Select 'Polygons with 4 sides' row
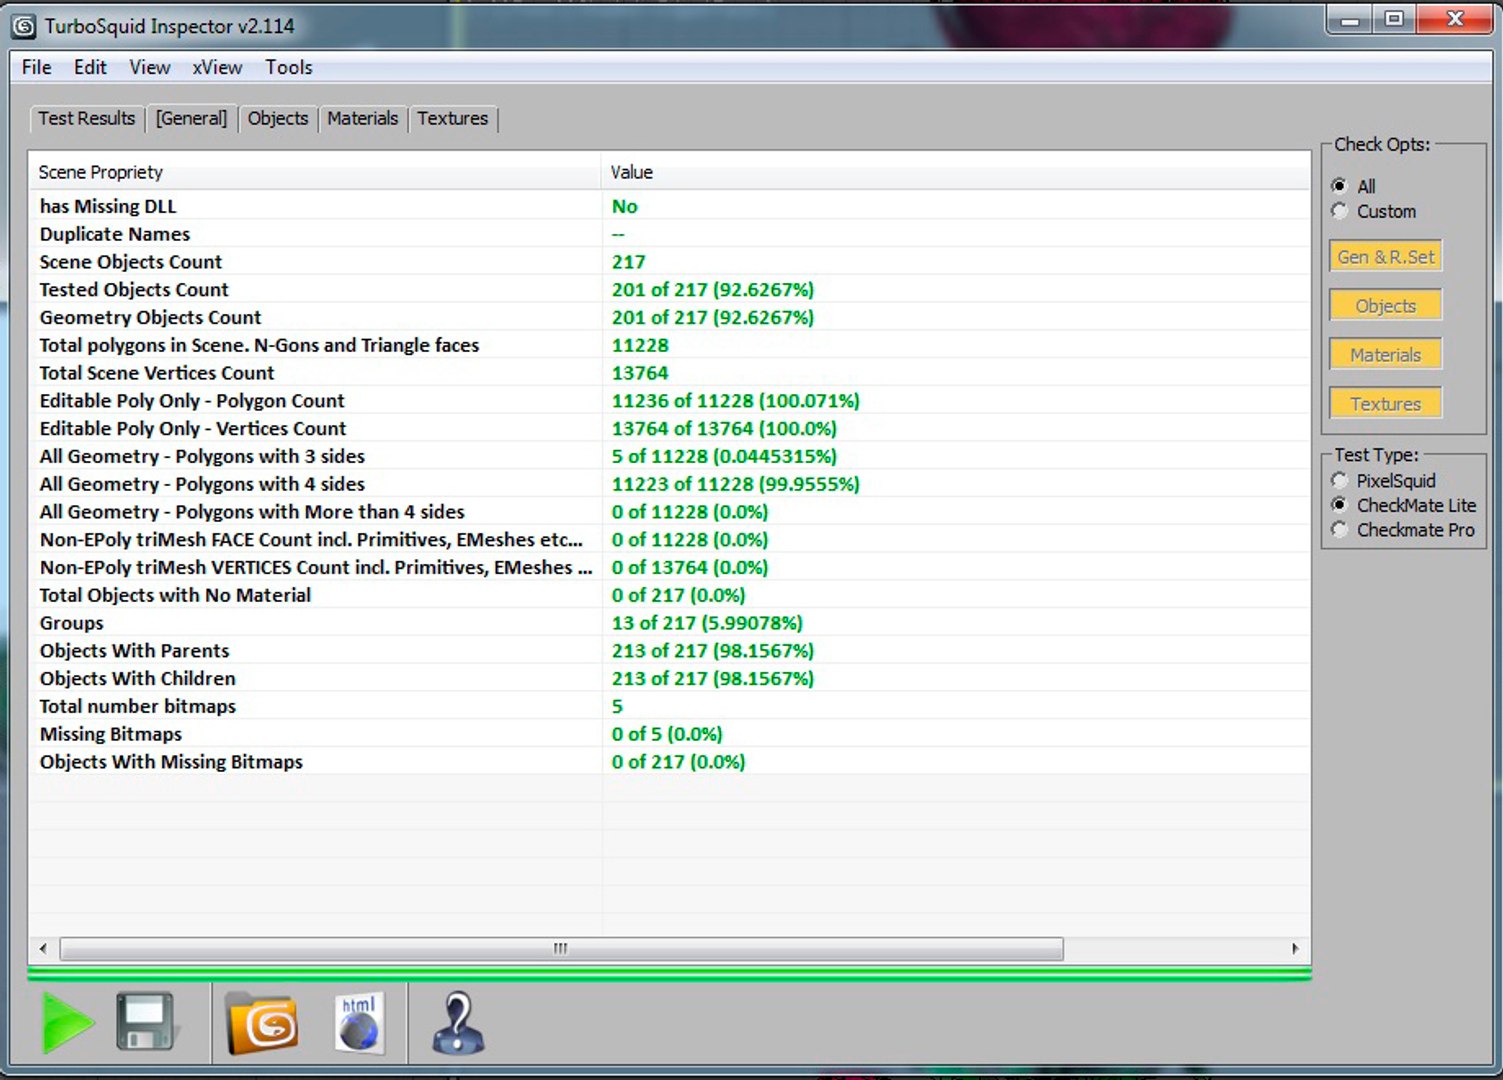Viewport: 1503px width, 1080px height. [x=670, y=484]
